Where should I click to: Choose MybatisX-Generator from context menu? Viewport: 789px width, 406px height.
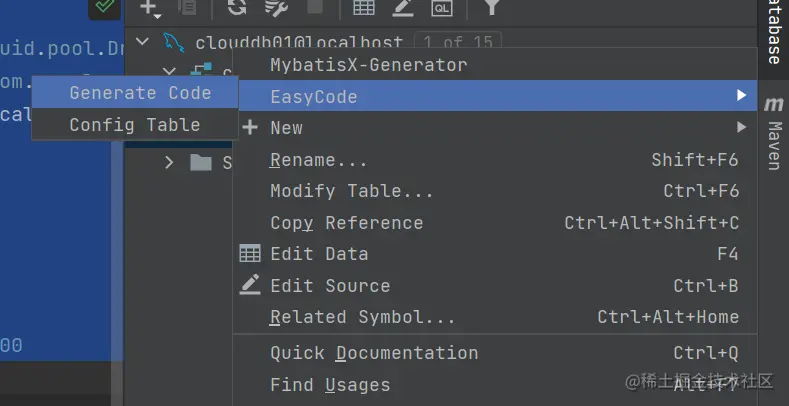[x=496, y=65]
